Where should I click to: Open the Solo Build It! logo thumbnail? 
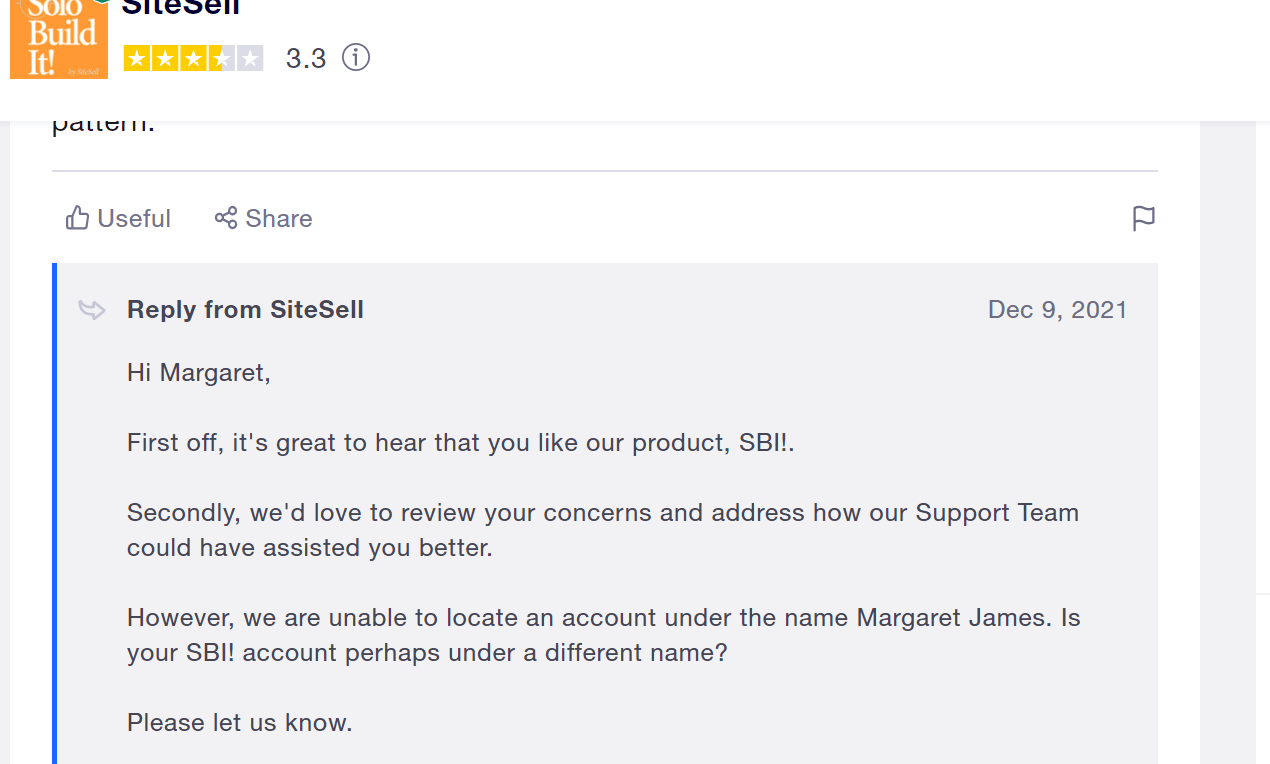pos(59,39)
